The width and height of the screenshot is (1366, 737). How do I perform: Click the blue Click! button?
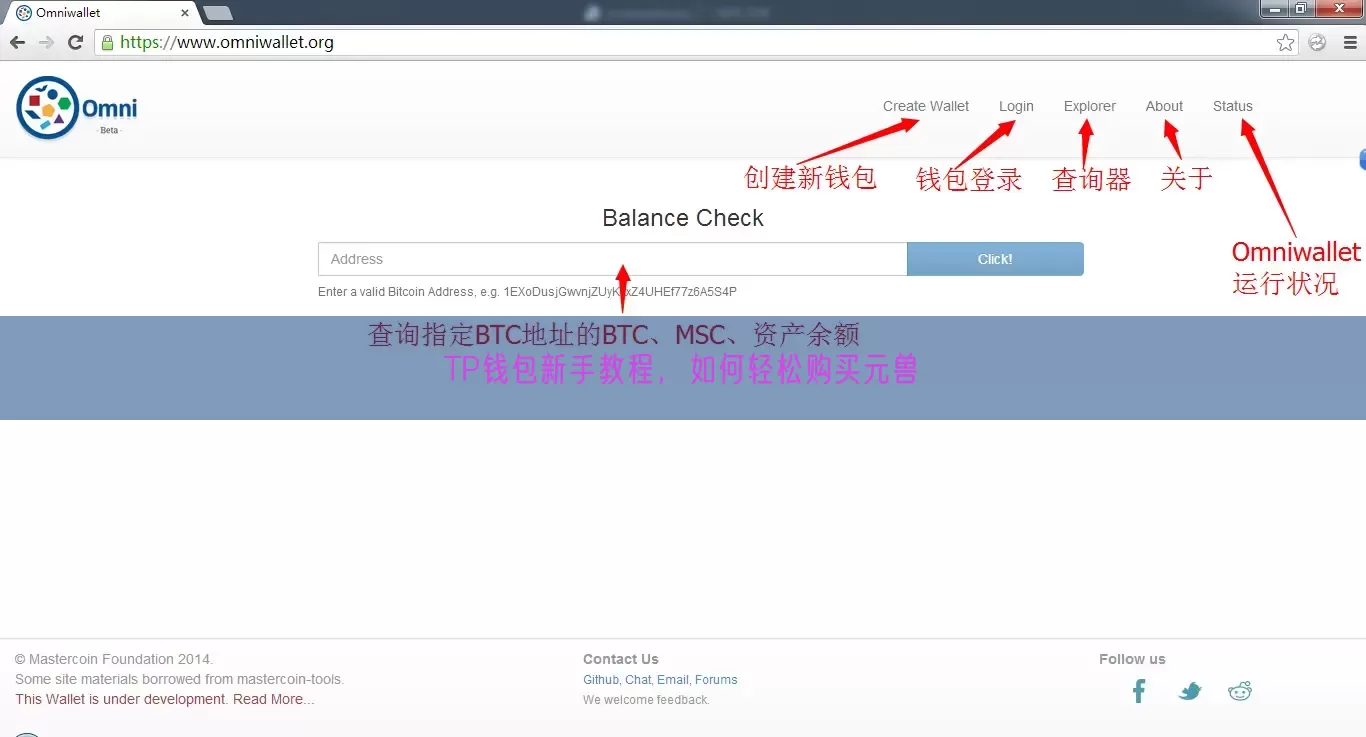point(995,259)
